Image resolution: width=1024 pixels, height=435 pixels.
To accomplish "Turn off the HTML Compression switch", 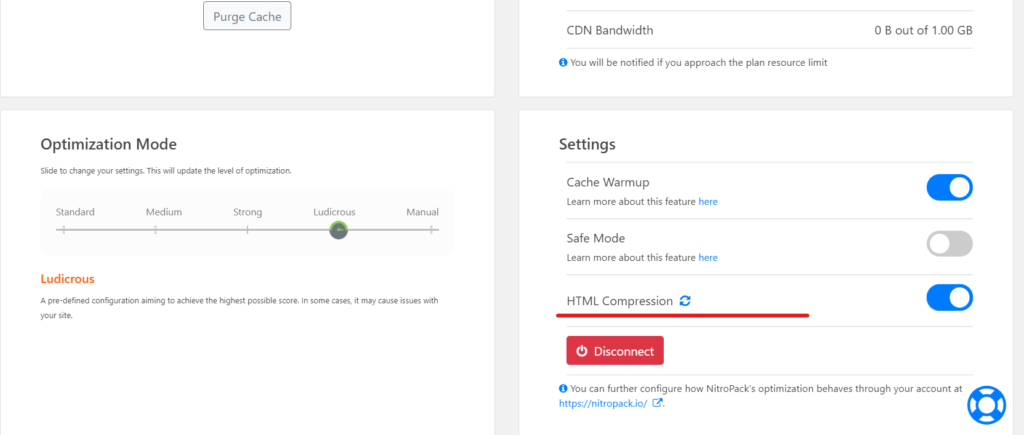I will click(x=950, y=297).
